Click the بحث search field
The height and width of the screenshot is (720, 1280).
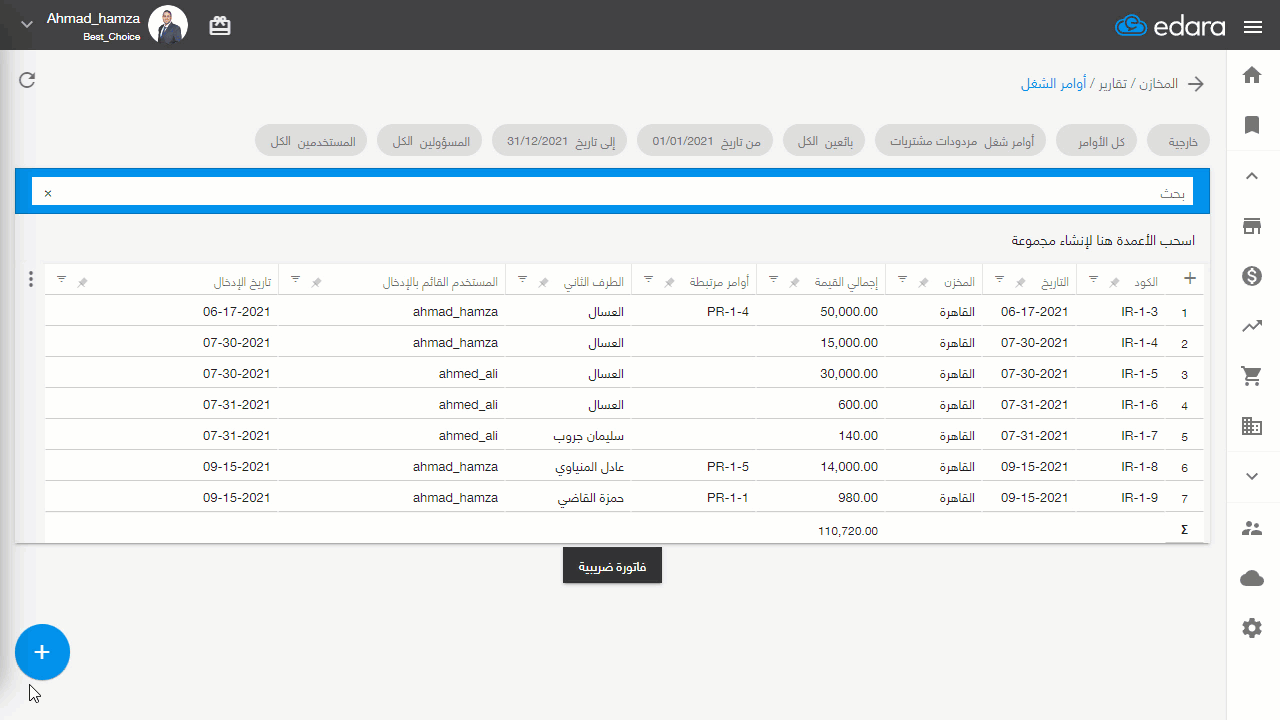[612, 192]
